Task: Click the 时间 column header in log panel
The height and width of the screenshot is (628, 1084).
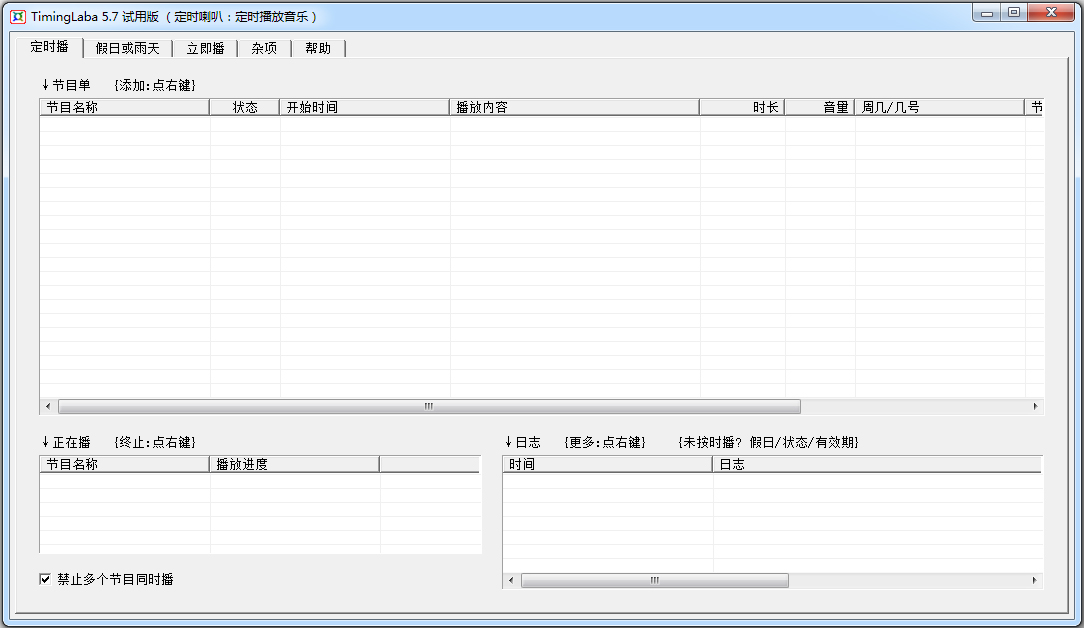Action: (x=607, y=464)
